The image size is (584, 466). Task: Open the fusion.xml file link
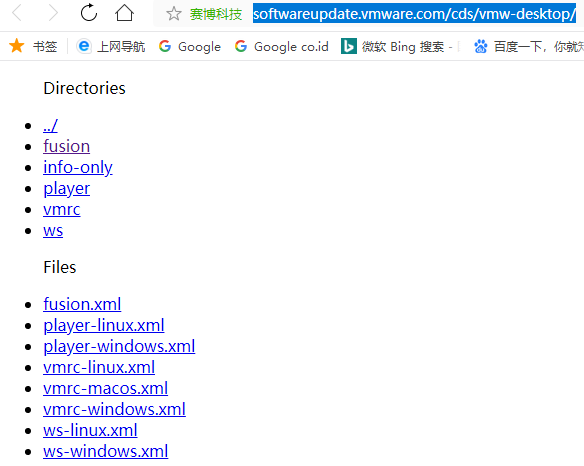(82, 304)
